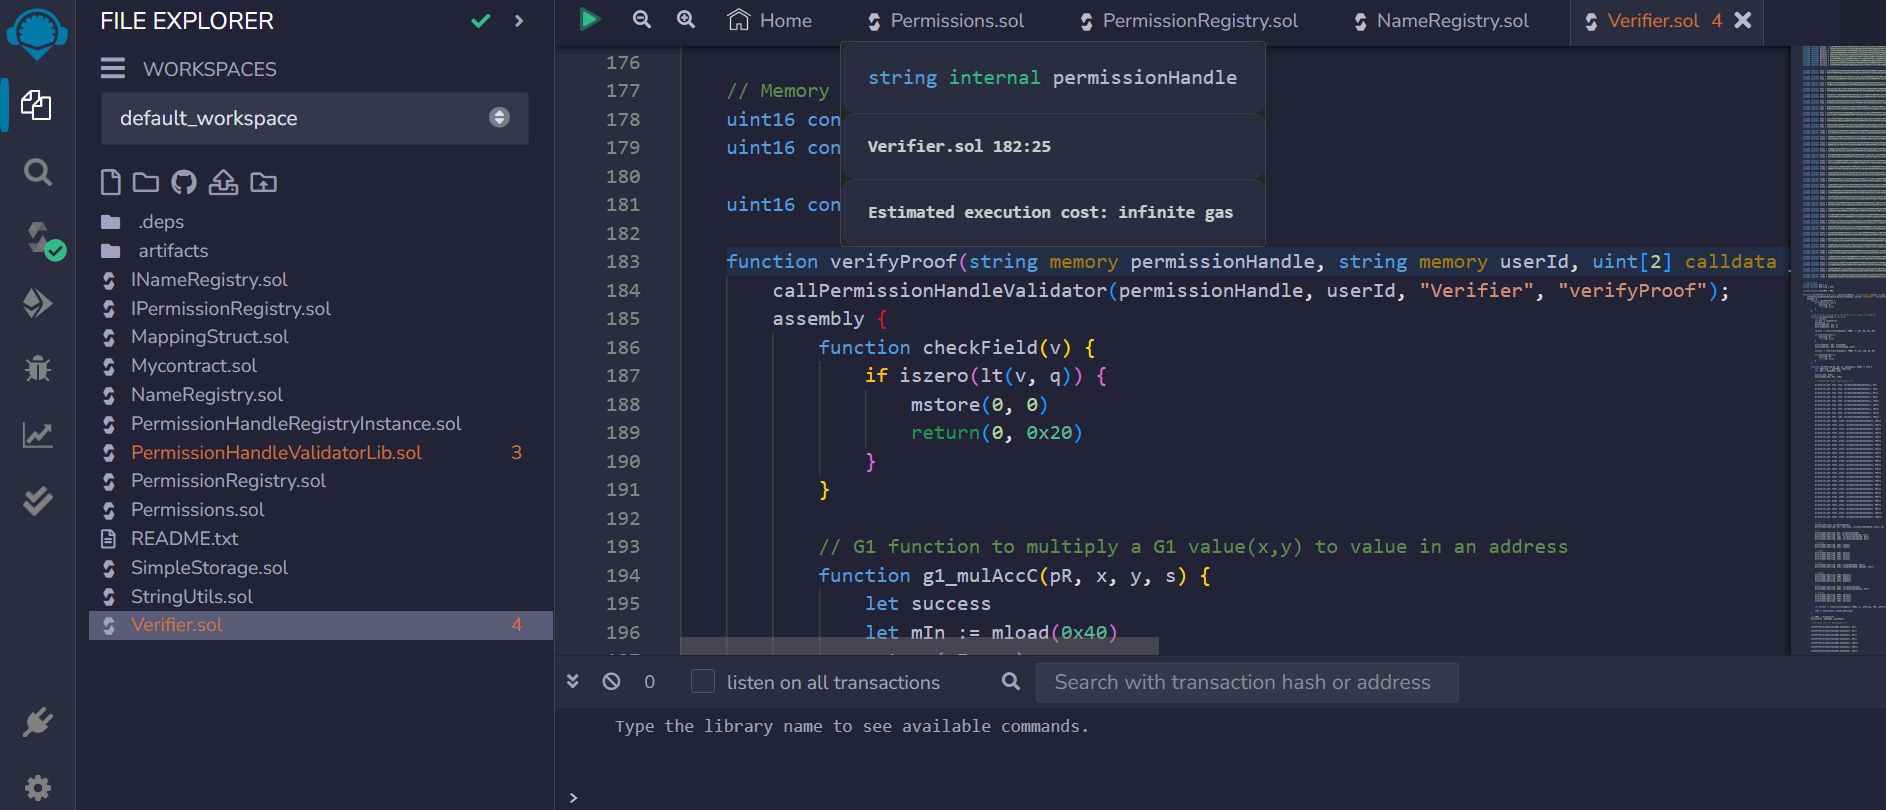Open Permissions.sol in file list
Viewport: 1886px width, 810px height.
tap(197, 510)
